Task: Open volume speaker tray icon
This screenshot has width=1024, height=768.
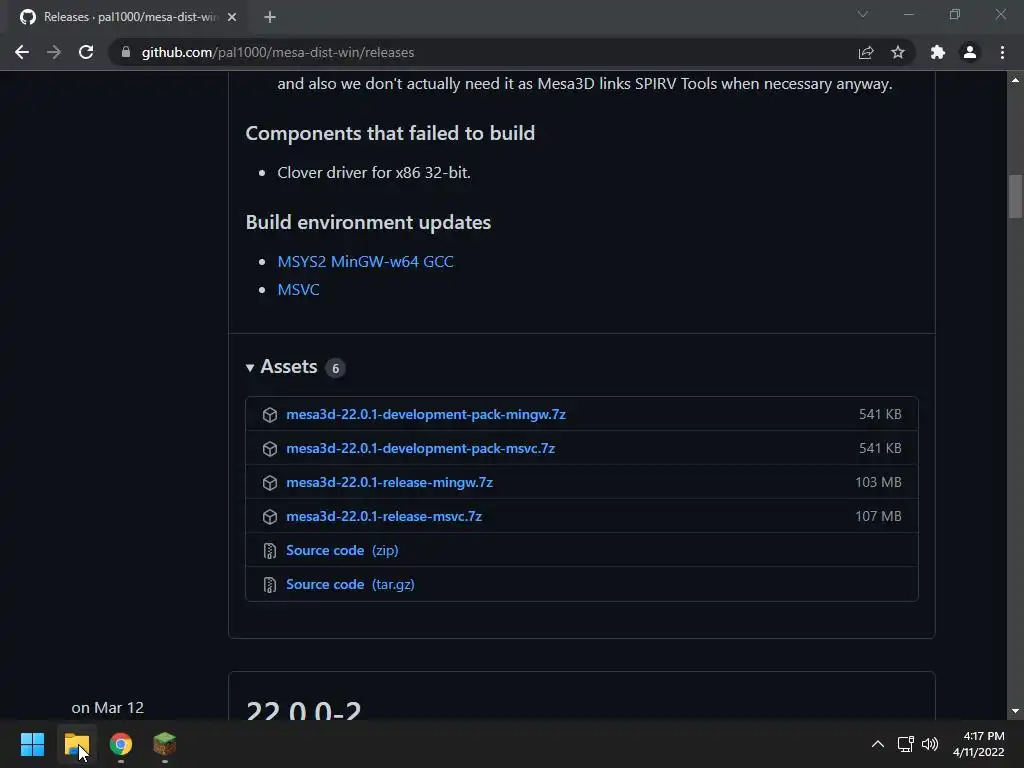Action: (930, 744)
